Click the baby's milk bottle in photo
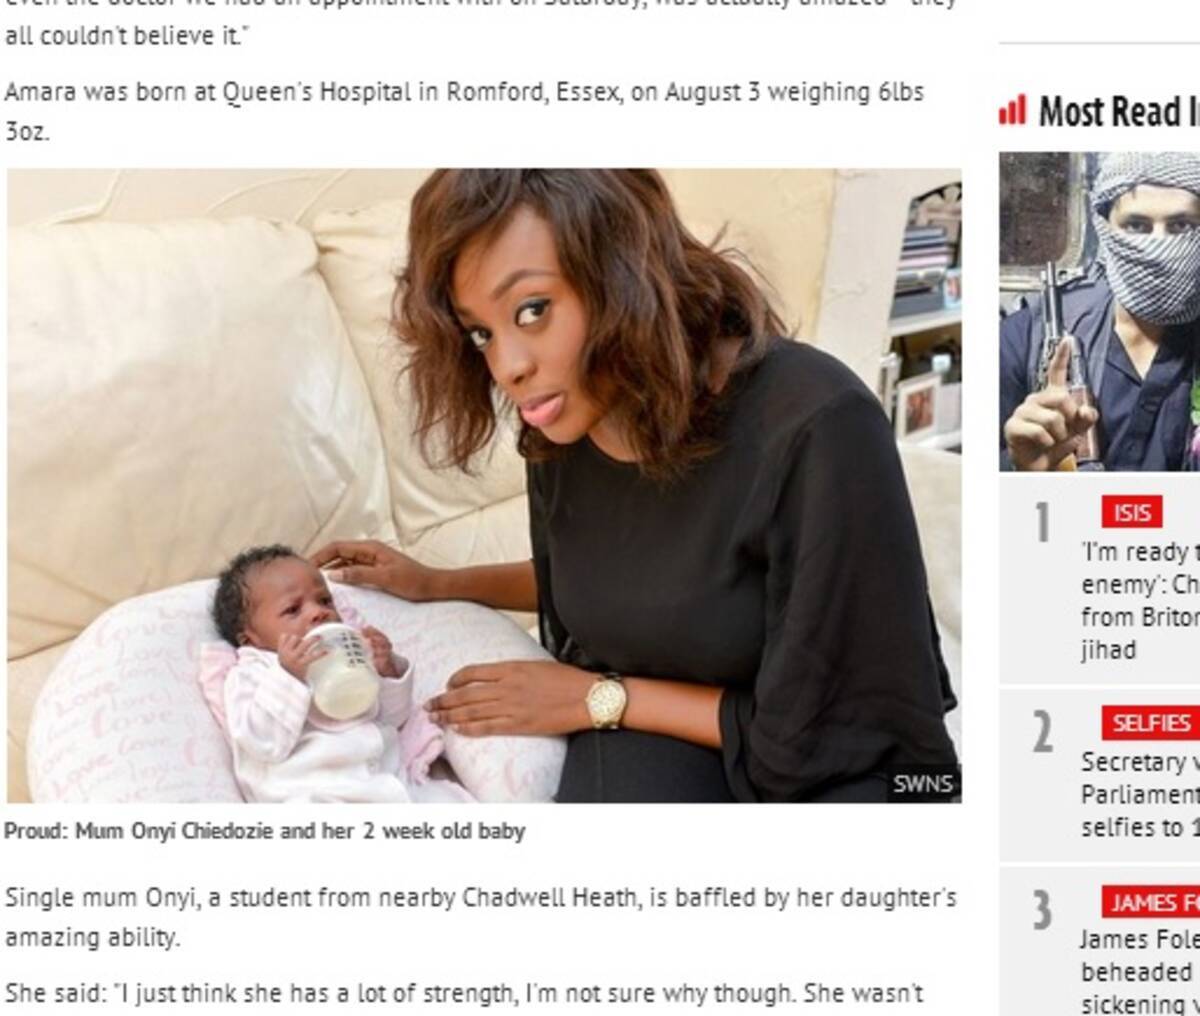Screen dimensions: 1200x1016 coord(340,670)
